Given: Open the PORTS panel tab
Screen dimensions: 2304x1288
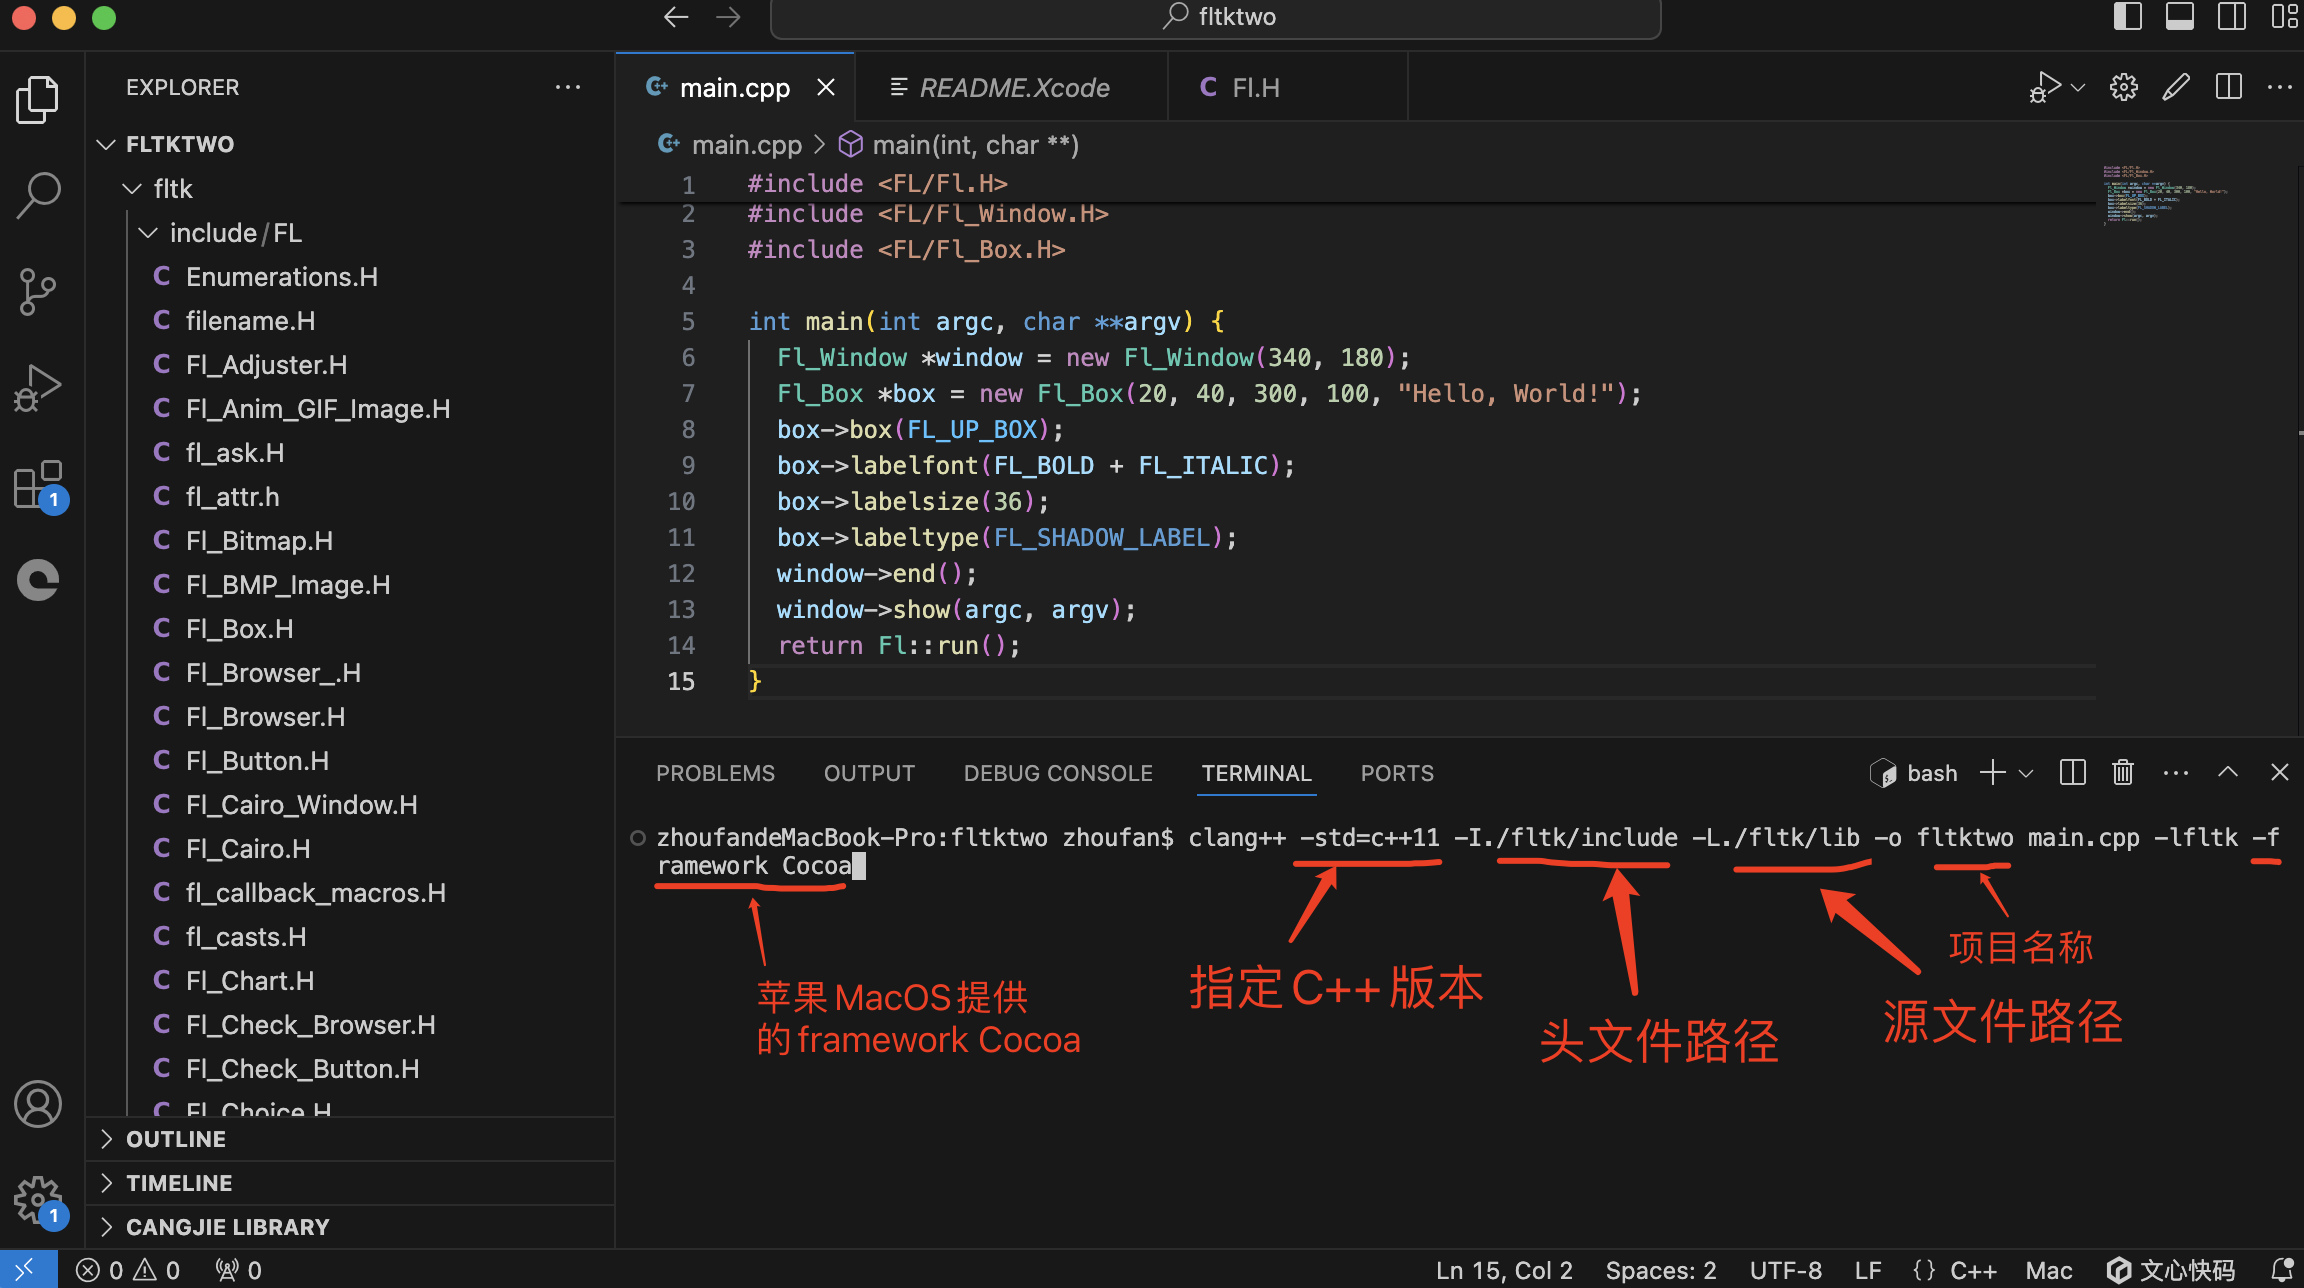Looking at the screenshot, I should pos(1397,773).
